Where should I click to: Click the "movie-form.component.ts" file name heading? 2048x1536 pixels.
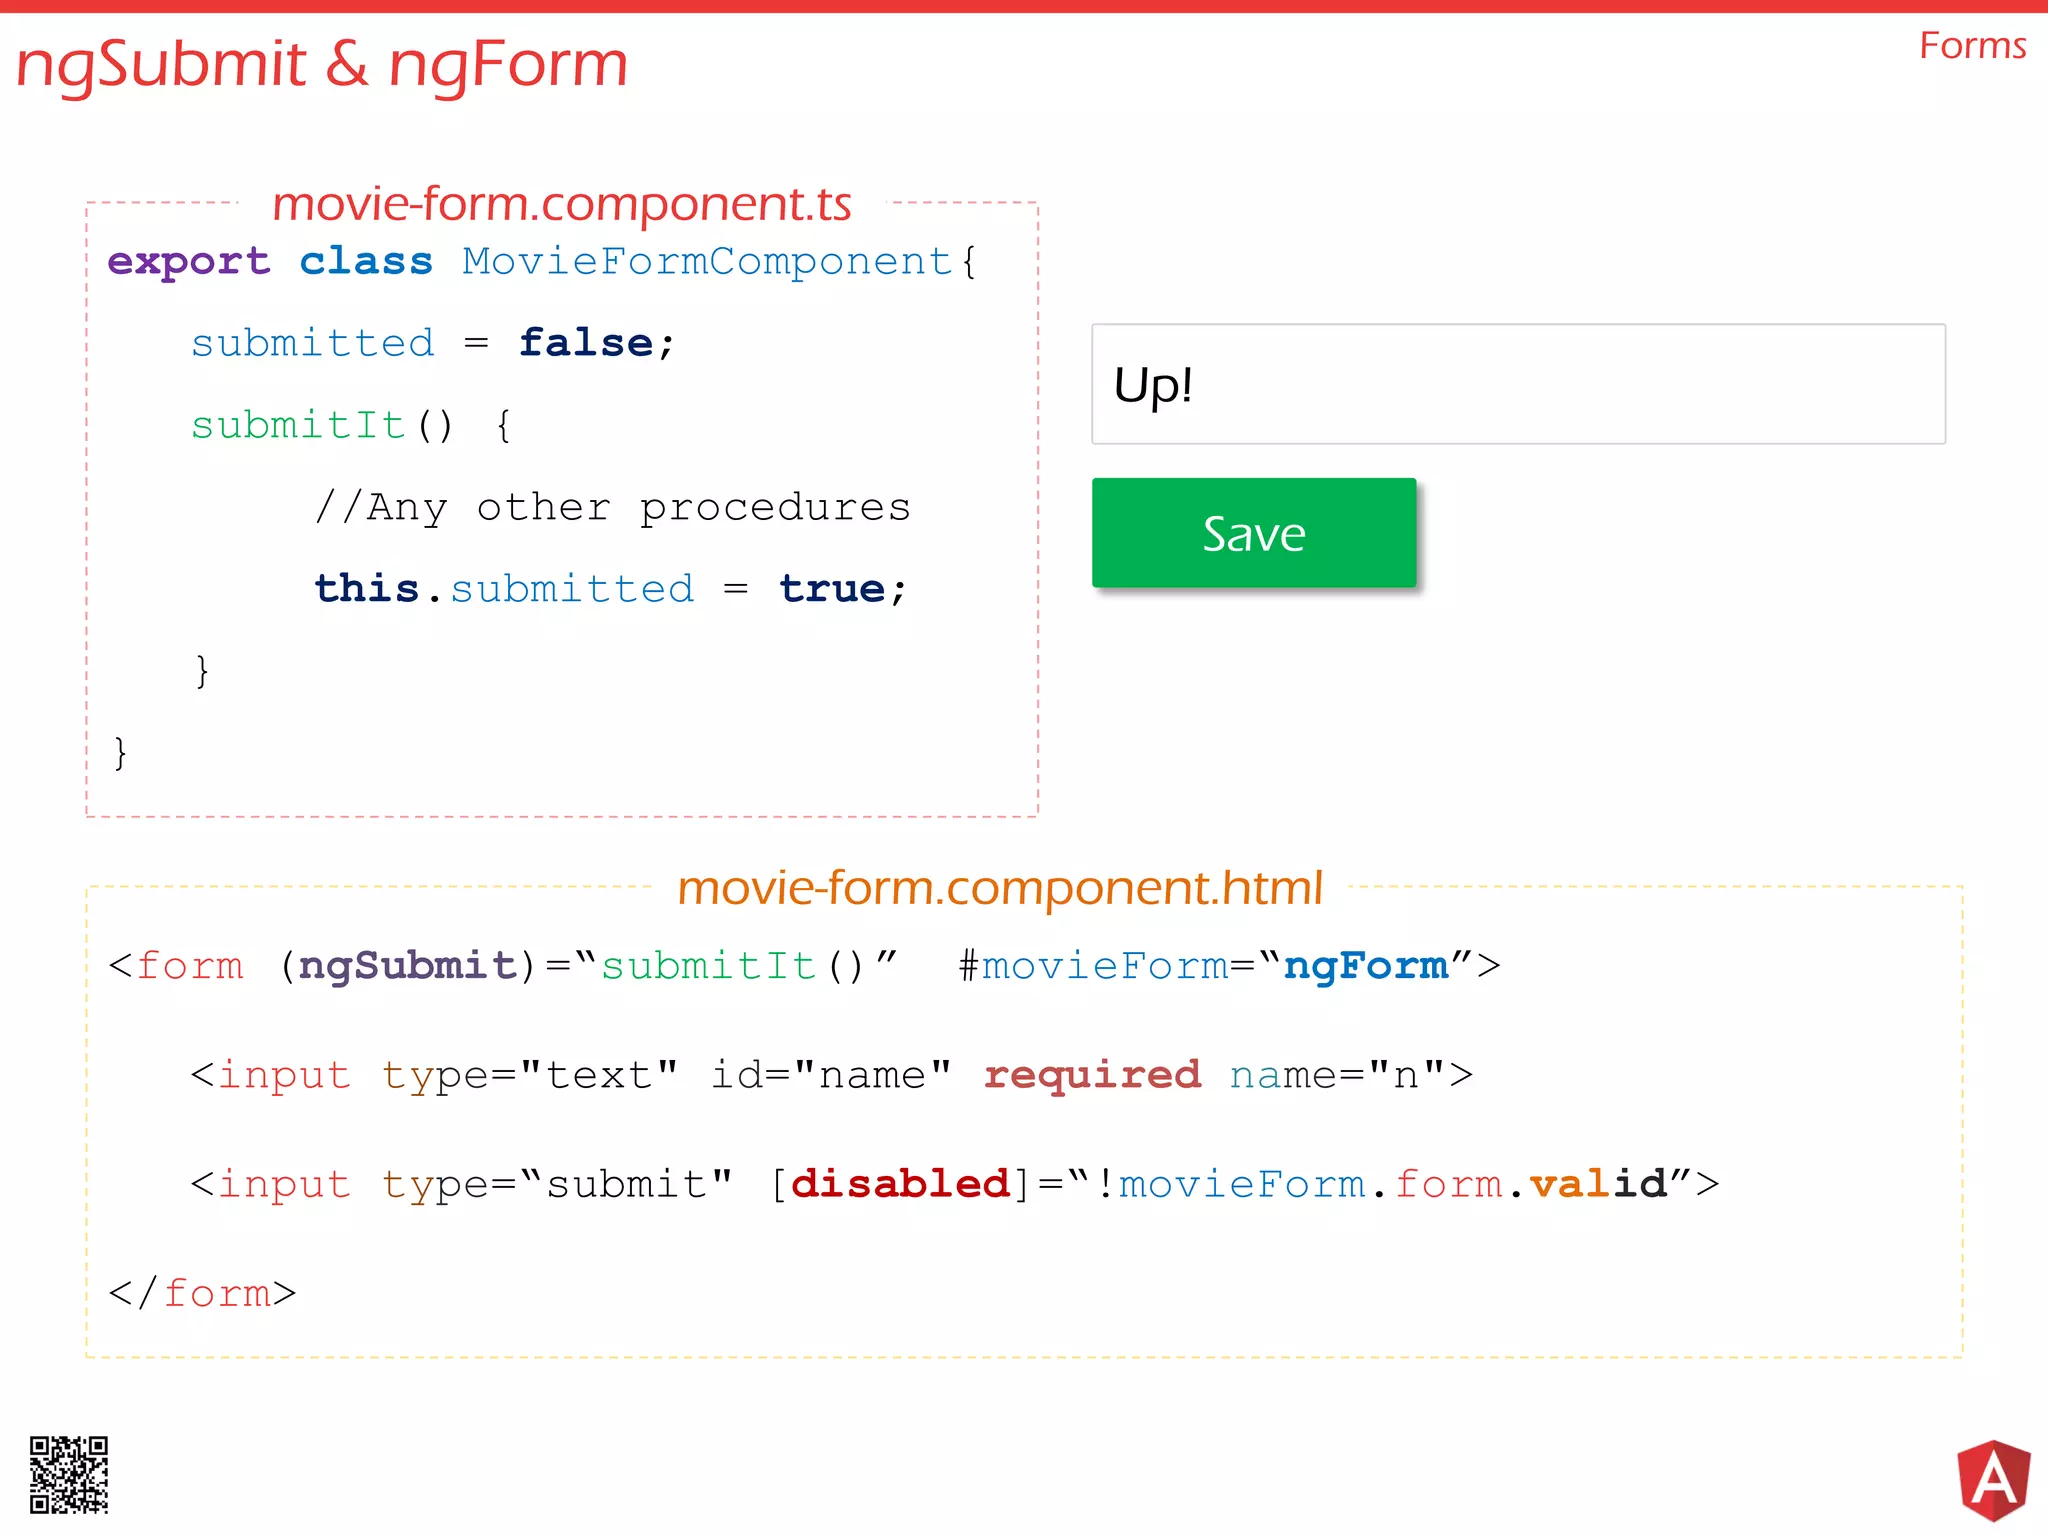pyautogui.click(x=562, y=204)
